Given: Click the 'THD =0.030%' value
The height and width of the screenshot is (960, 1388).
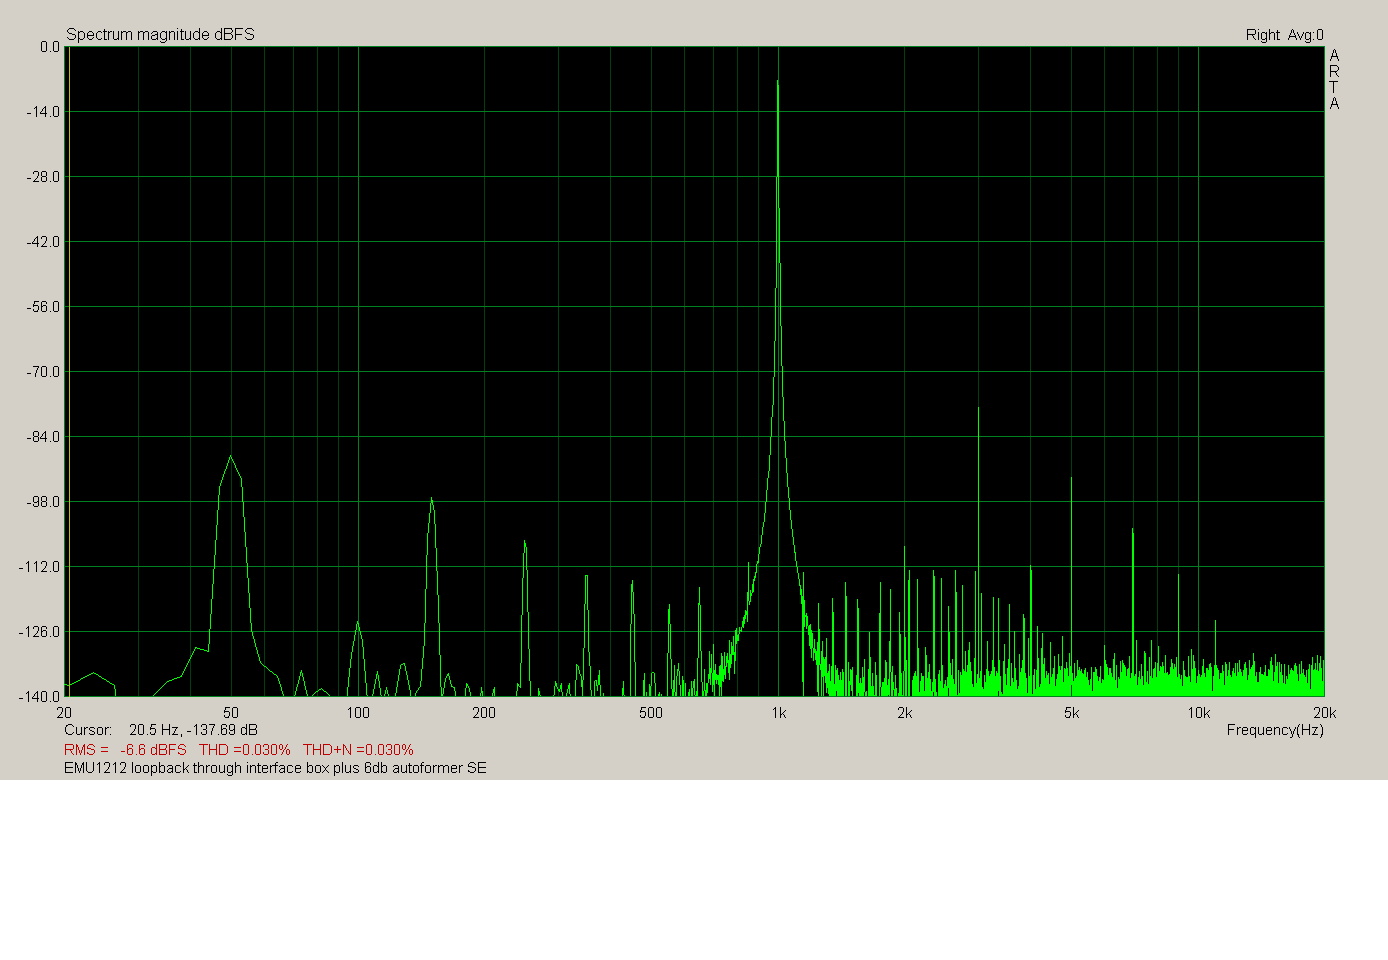Looking at the screenshot, I should point(245,749).
